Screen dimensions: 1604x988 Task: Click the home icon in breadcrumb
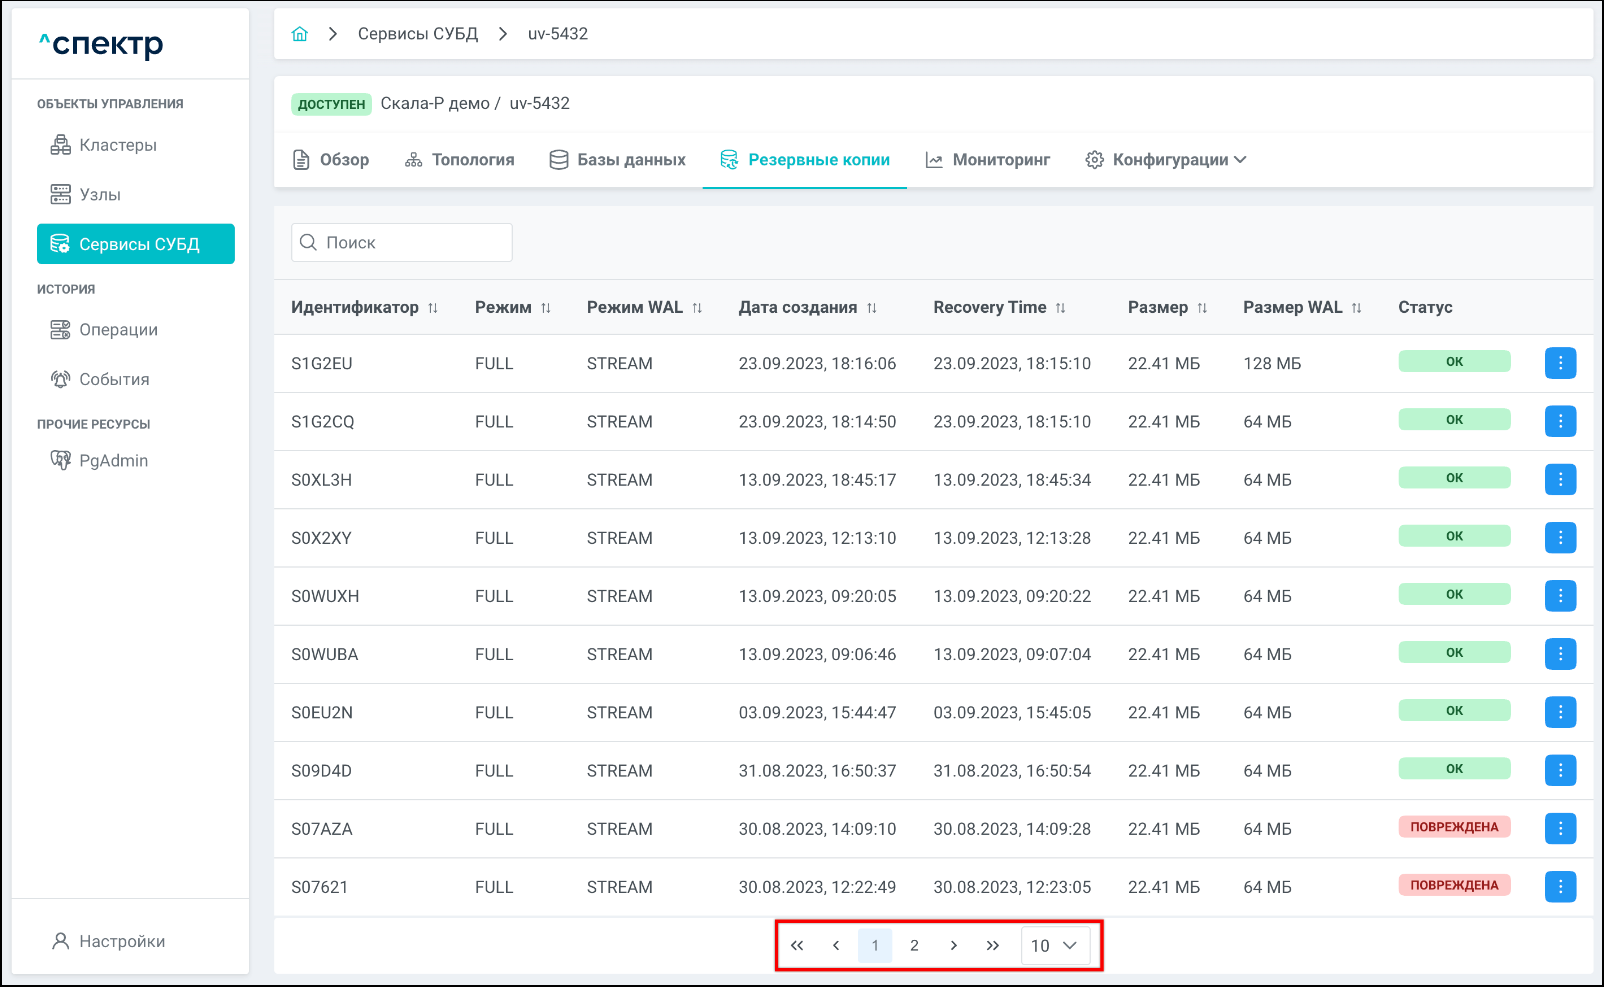coord(299,34)
